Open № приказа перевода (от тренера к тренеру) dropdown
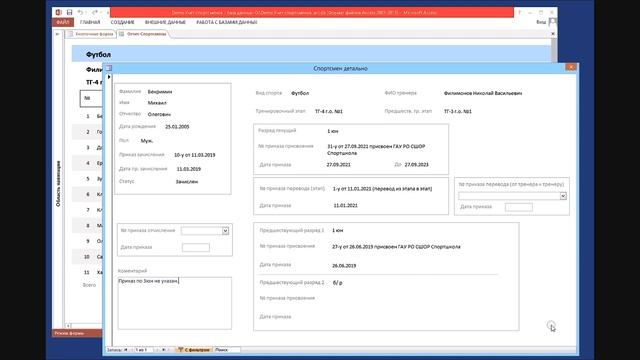Screen dimensions: 640x360 tap(563, 196)
